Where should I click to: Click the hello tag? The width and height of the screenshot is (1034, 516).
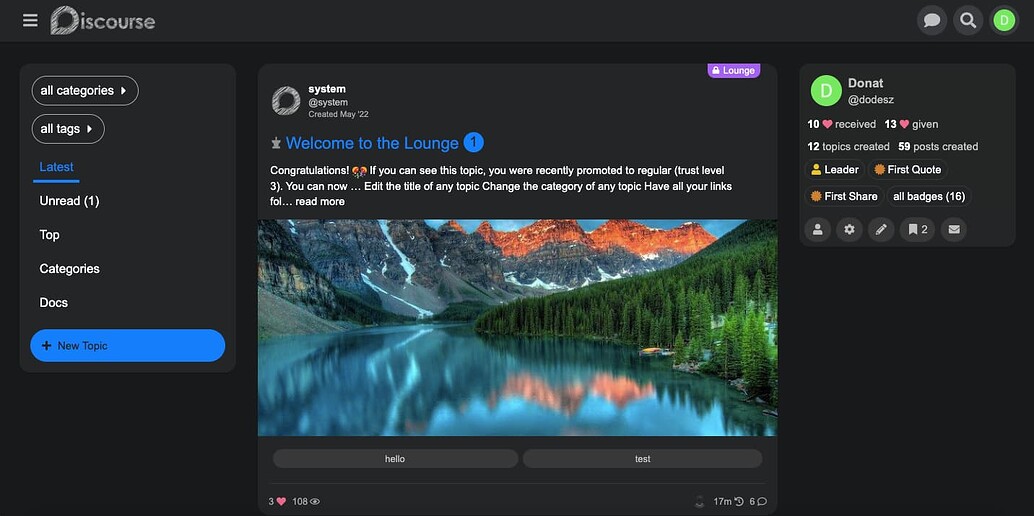[x=395, y=459]
